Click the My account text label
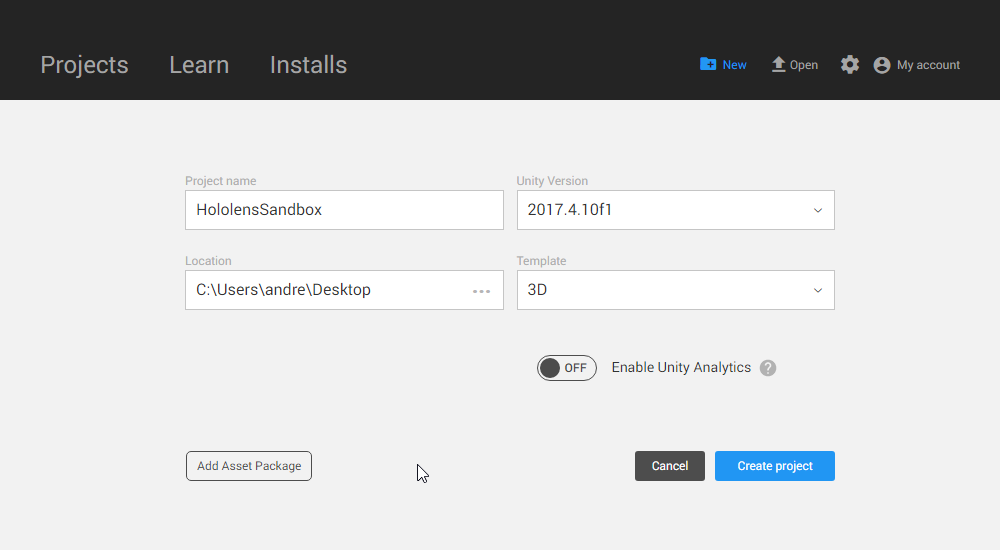The image size is (1000, 550). click(x=928, y=65)
